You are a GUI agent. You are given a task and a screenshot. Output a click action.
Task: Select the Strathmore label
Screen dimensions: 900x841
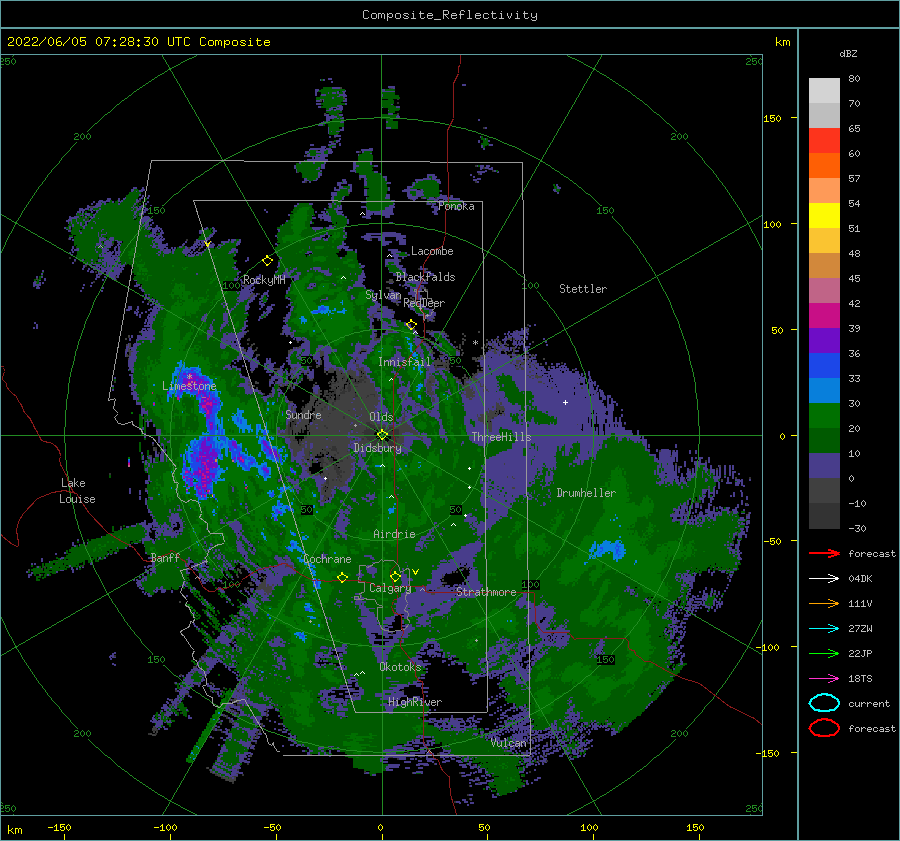coord(486,592)
